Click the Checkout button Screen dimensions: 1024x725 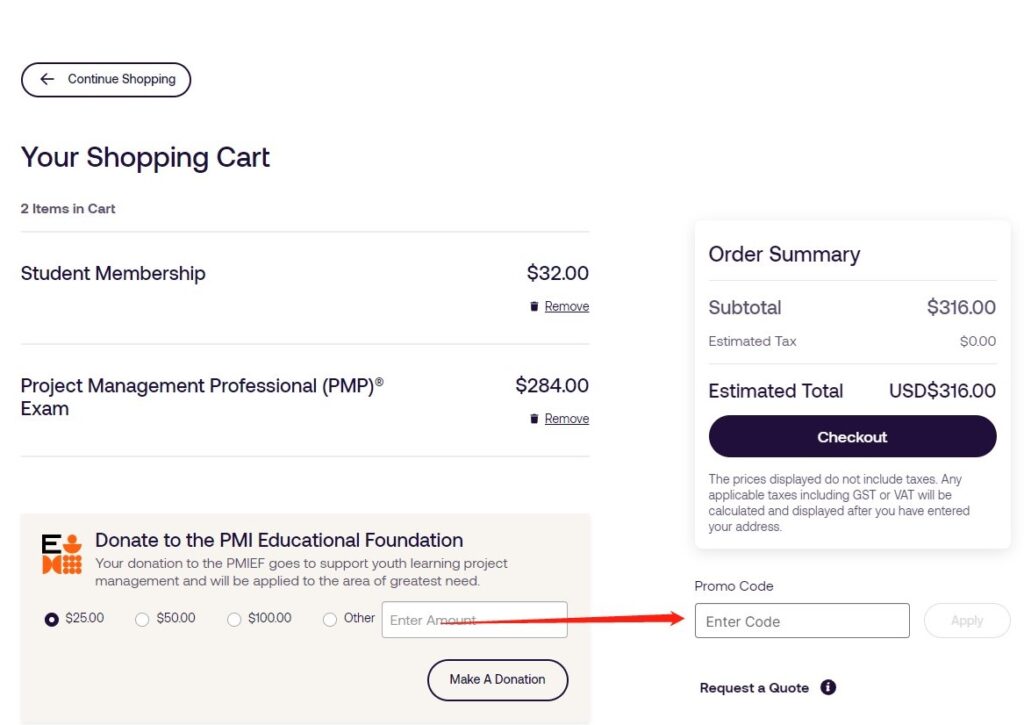coord(852,436)
